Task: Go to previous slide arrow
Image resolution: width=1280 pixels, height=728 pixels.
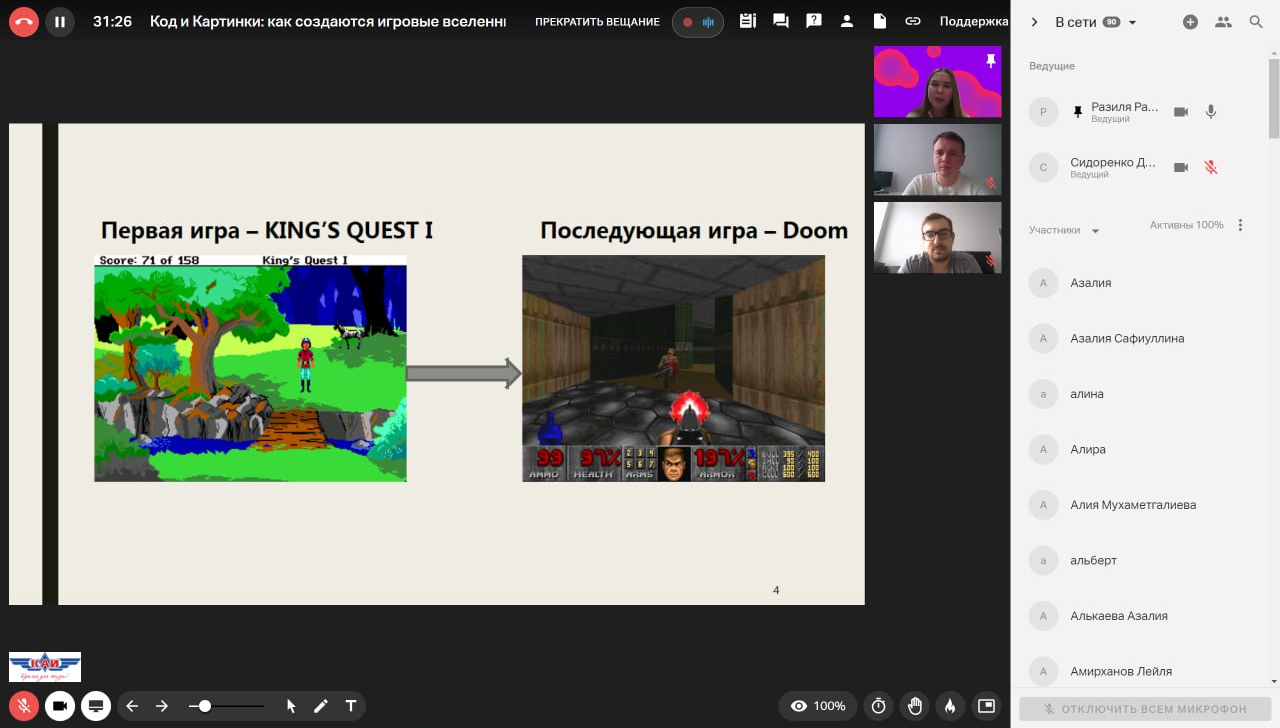Action: point(132,706)
